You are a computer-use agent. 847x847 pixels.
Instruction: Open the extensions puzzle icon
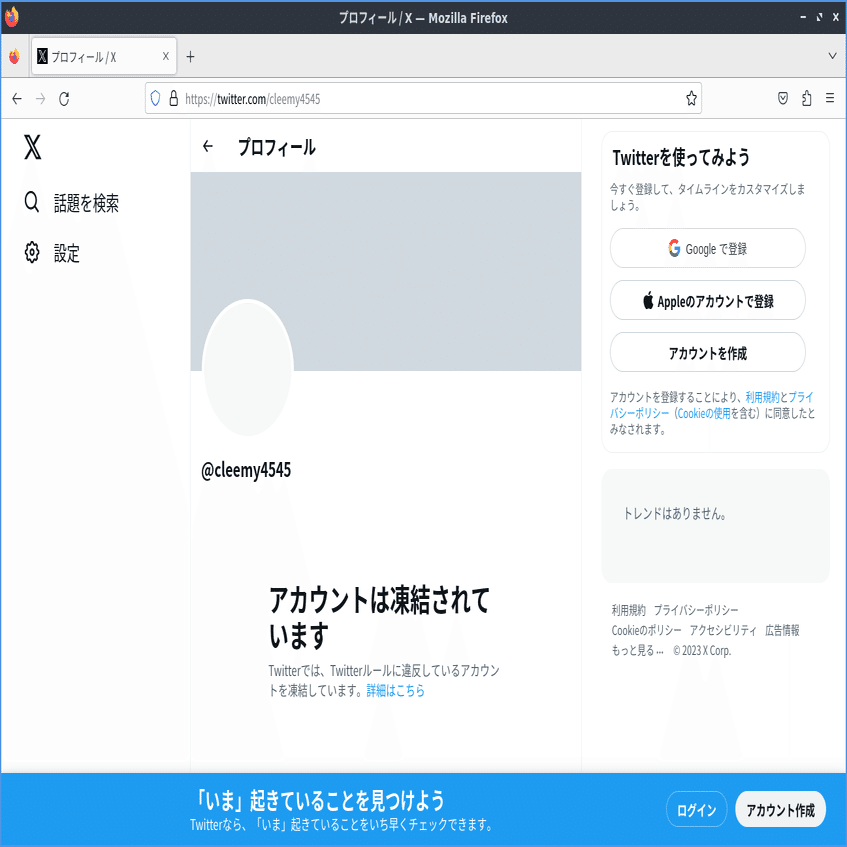pos(806,98)
